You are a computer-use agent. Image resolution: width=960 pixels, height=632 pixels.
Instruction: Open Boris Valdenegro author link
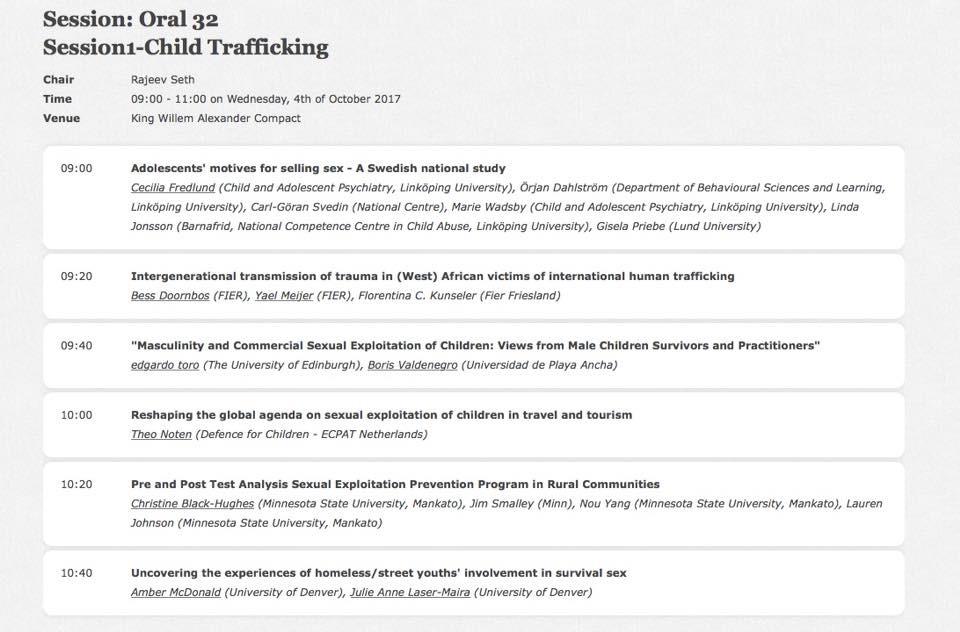coord(413,364)
